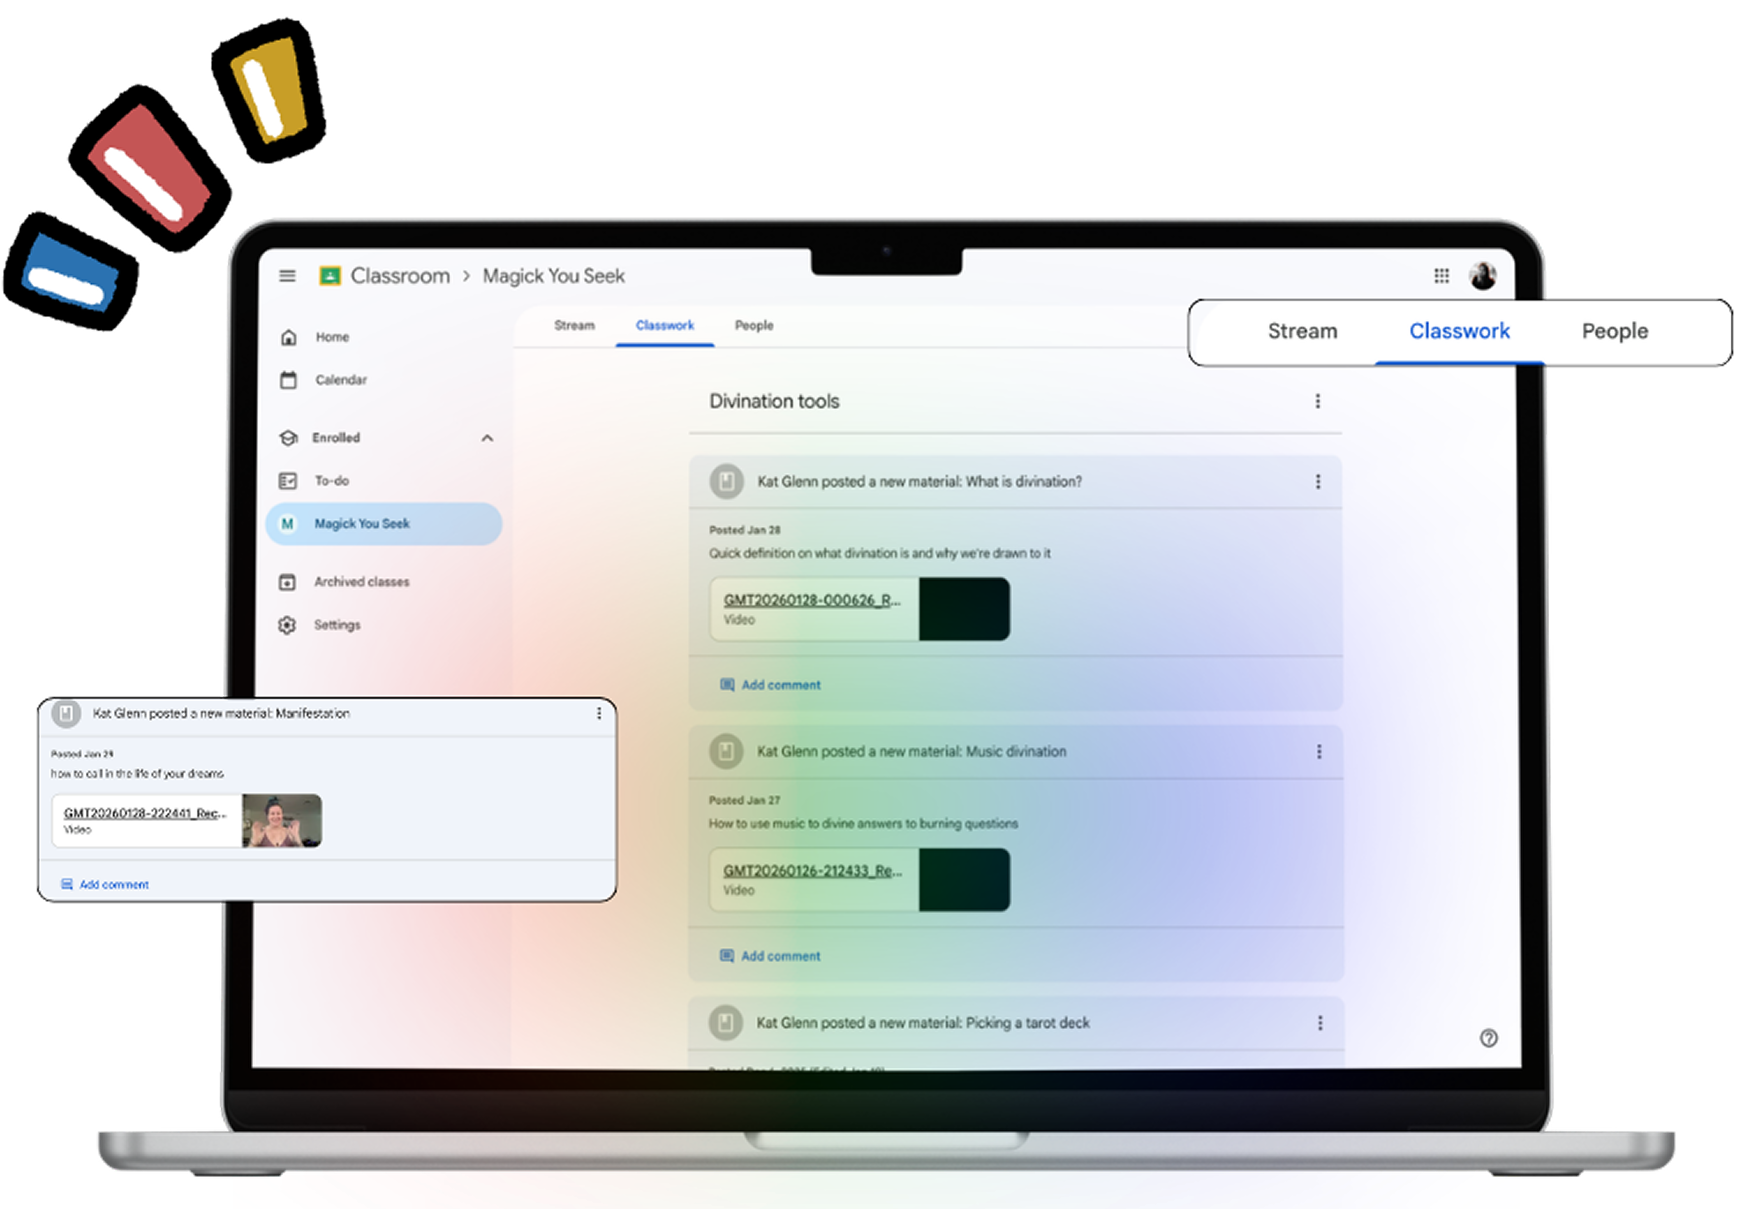Viewport: 1753px width, 1209px height.
Task: Collapse the Enrolled section chevron
Action: (487, 438)
